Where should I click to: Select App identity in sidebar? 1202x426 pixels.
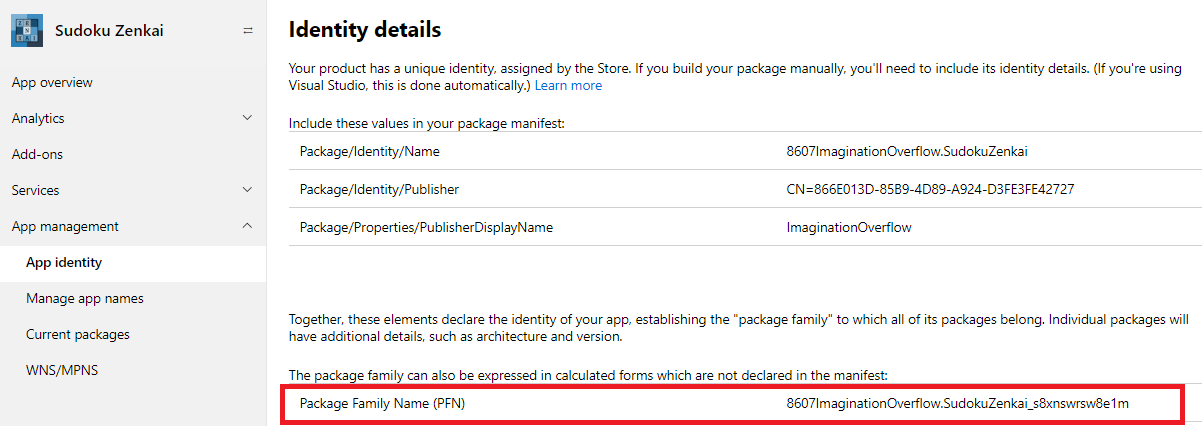(x=64, y=262)
